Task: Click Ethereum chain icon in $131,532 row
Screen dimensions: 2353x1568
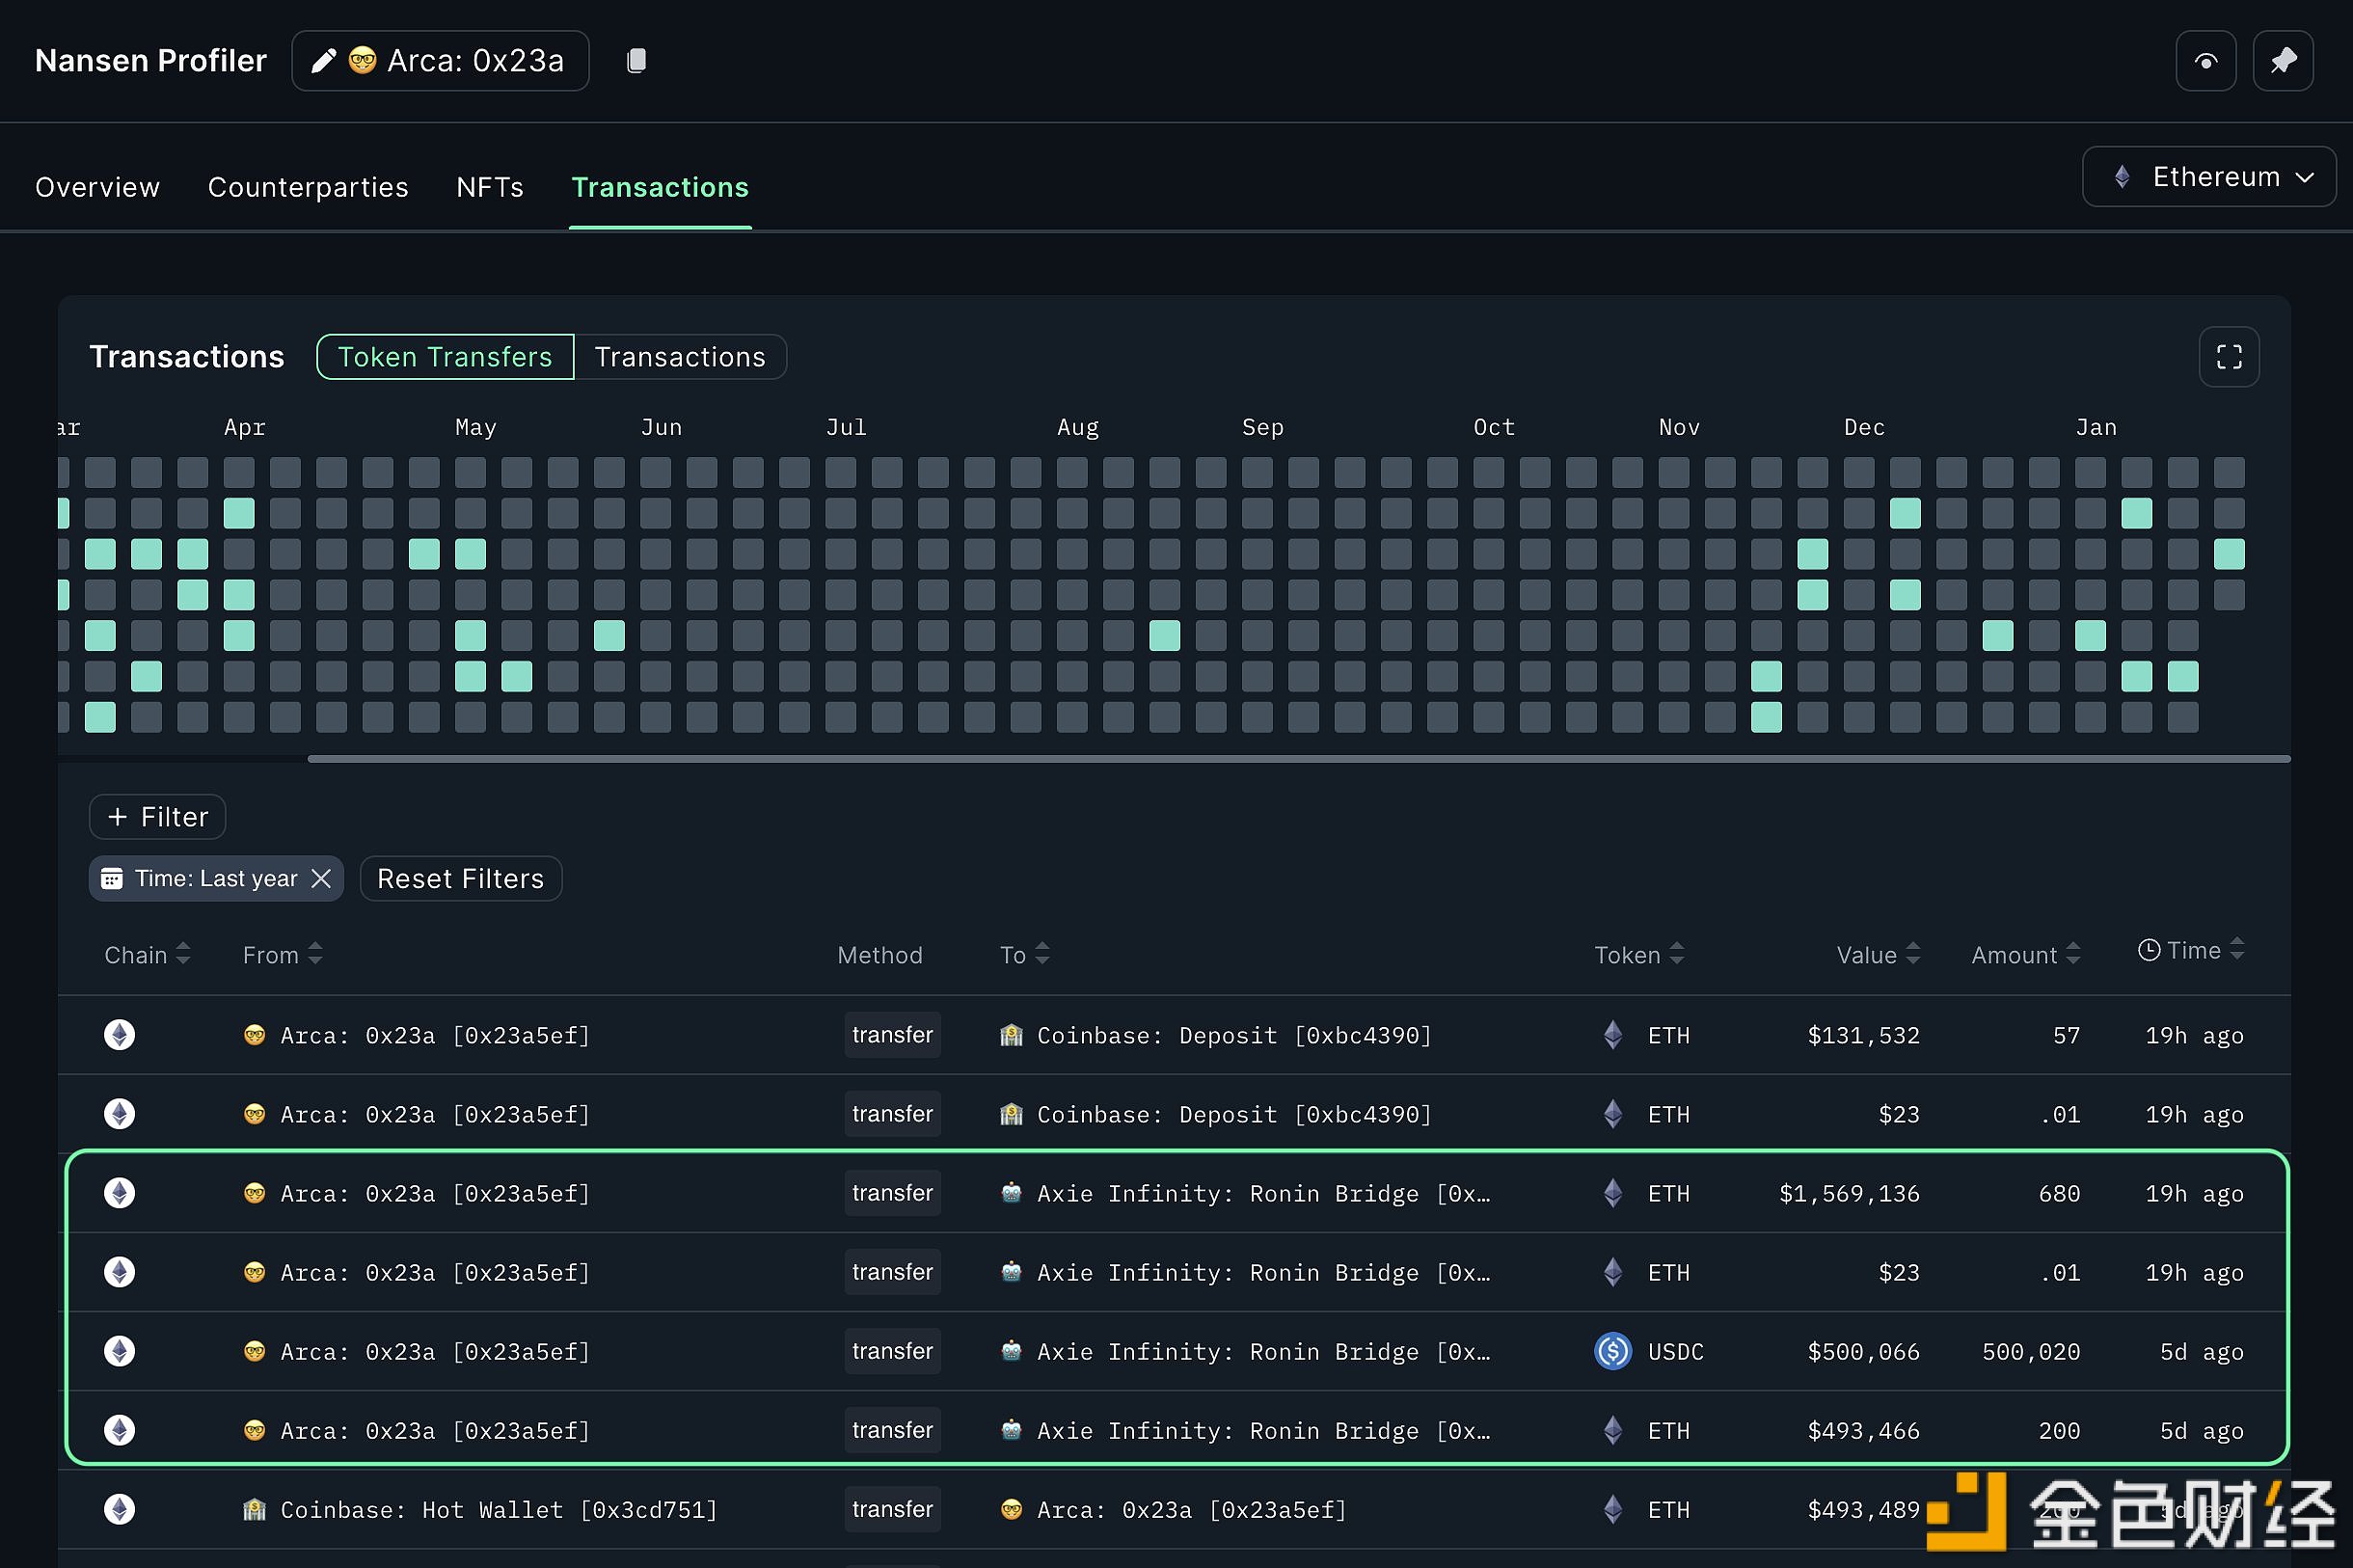Action: pyautogui.click(x=120, y=1035)
